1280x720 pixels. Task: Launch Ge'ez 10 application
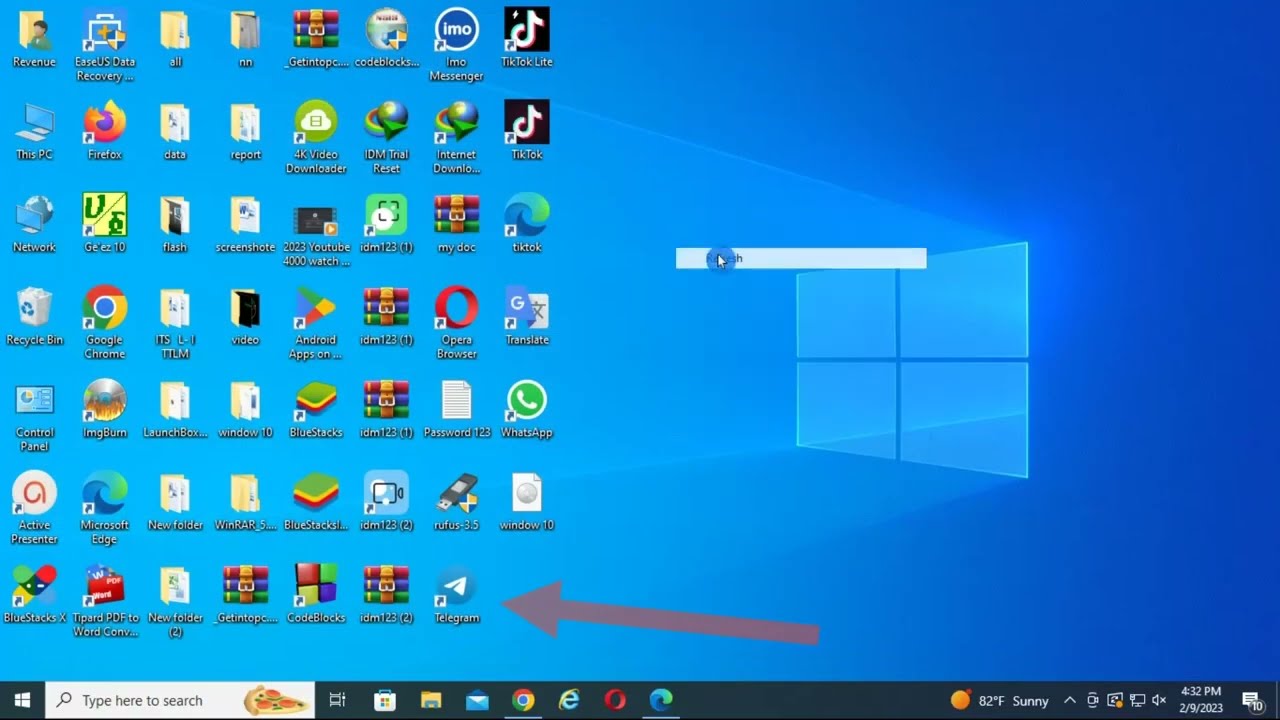(x=105, y=224)
